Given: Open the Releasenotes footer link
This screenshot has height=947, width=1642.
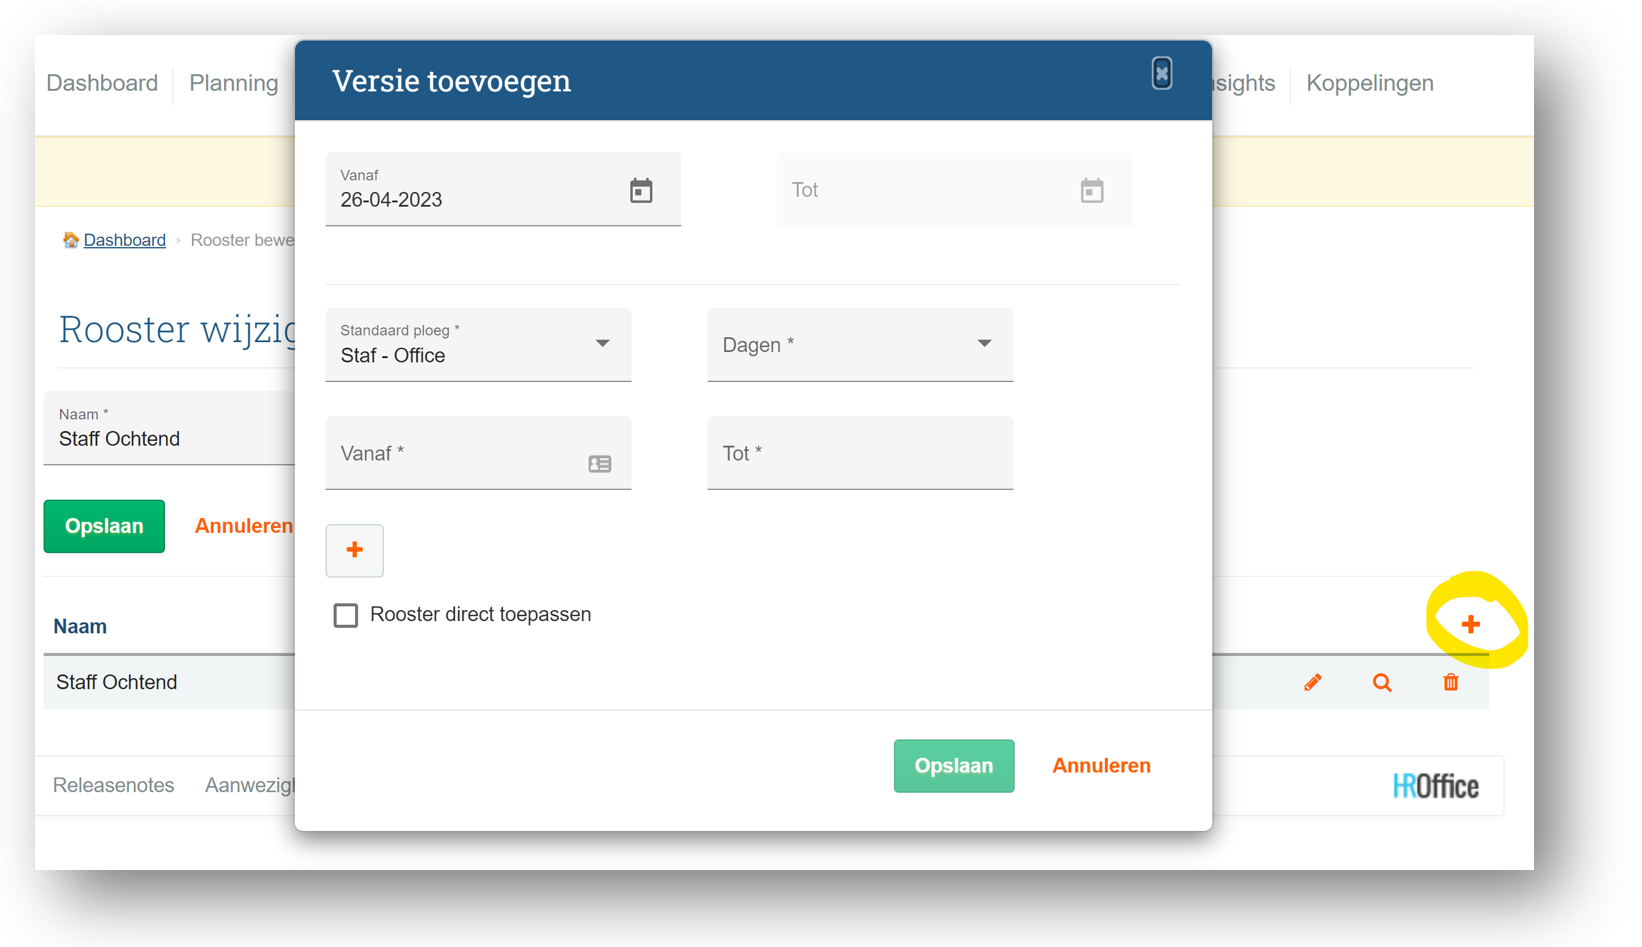Looking at the screenshot, I should [x=113, y=786].
